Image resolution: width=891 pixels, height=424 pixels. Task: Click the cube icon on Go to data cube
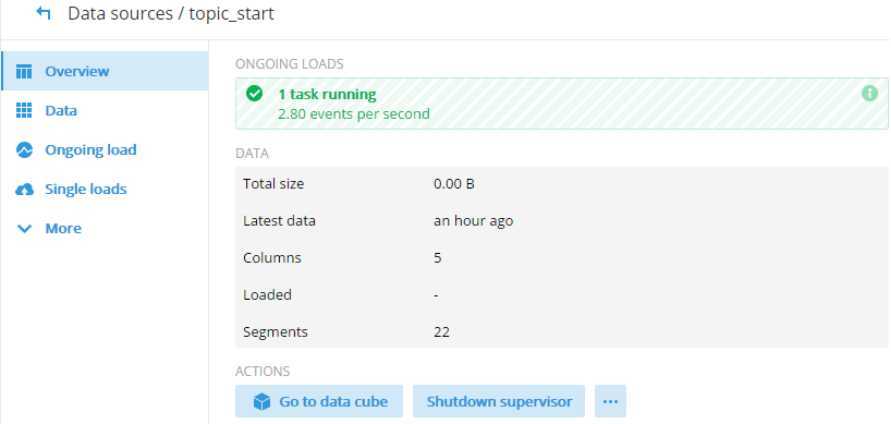261,402
